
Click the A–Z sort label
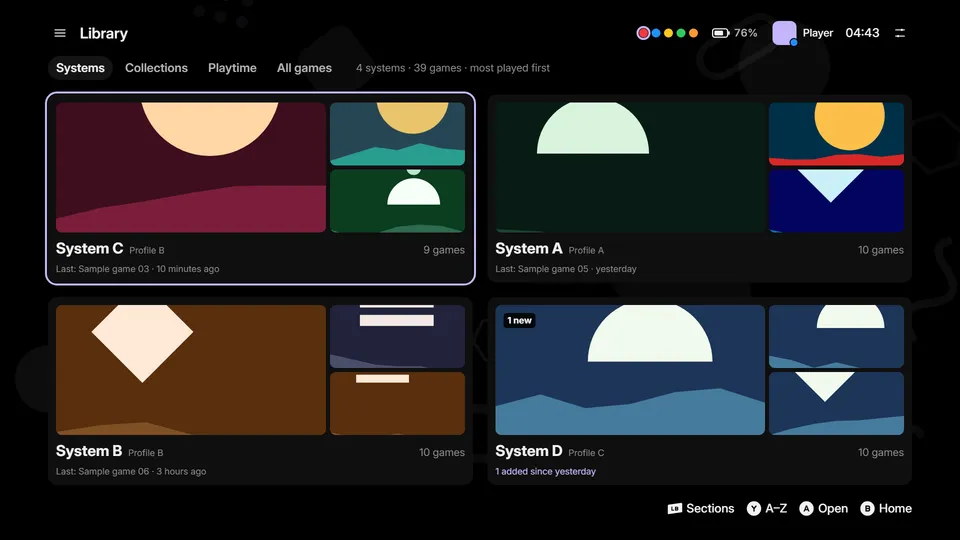(776, 509)
